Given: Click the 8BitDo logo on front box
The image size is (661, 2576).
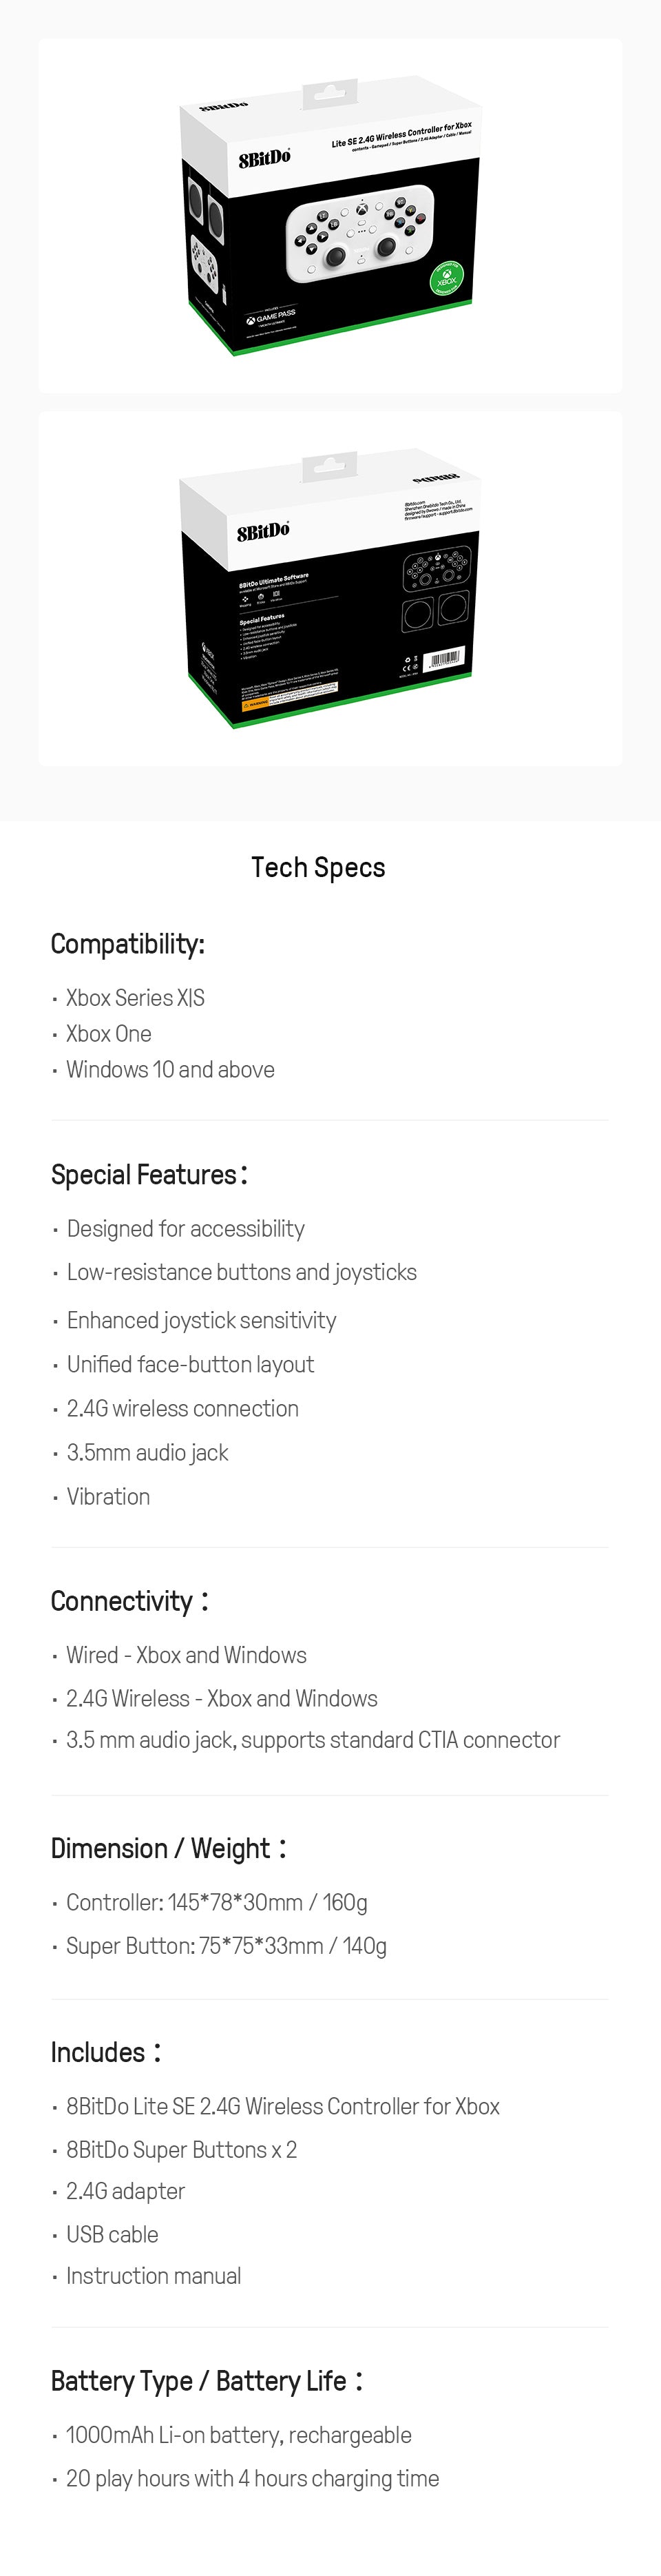Looking at the screenshot, I should click(x=264, y=158).
